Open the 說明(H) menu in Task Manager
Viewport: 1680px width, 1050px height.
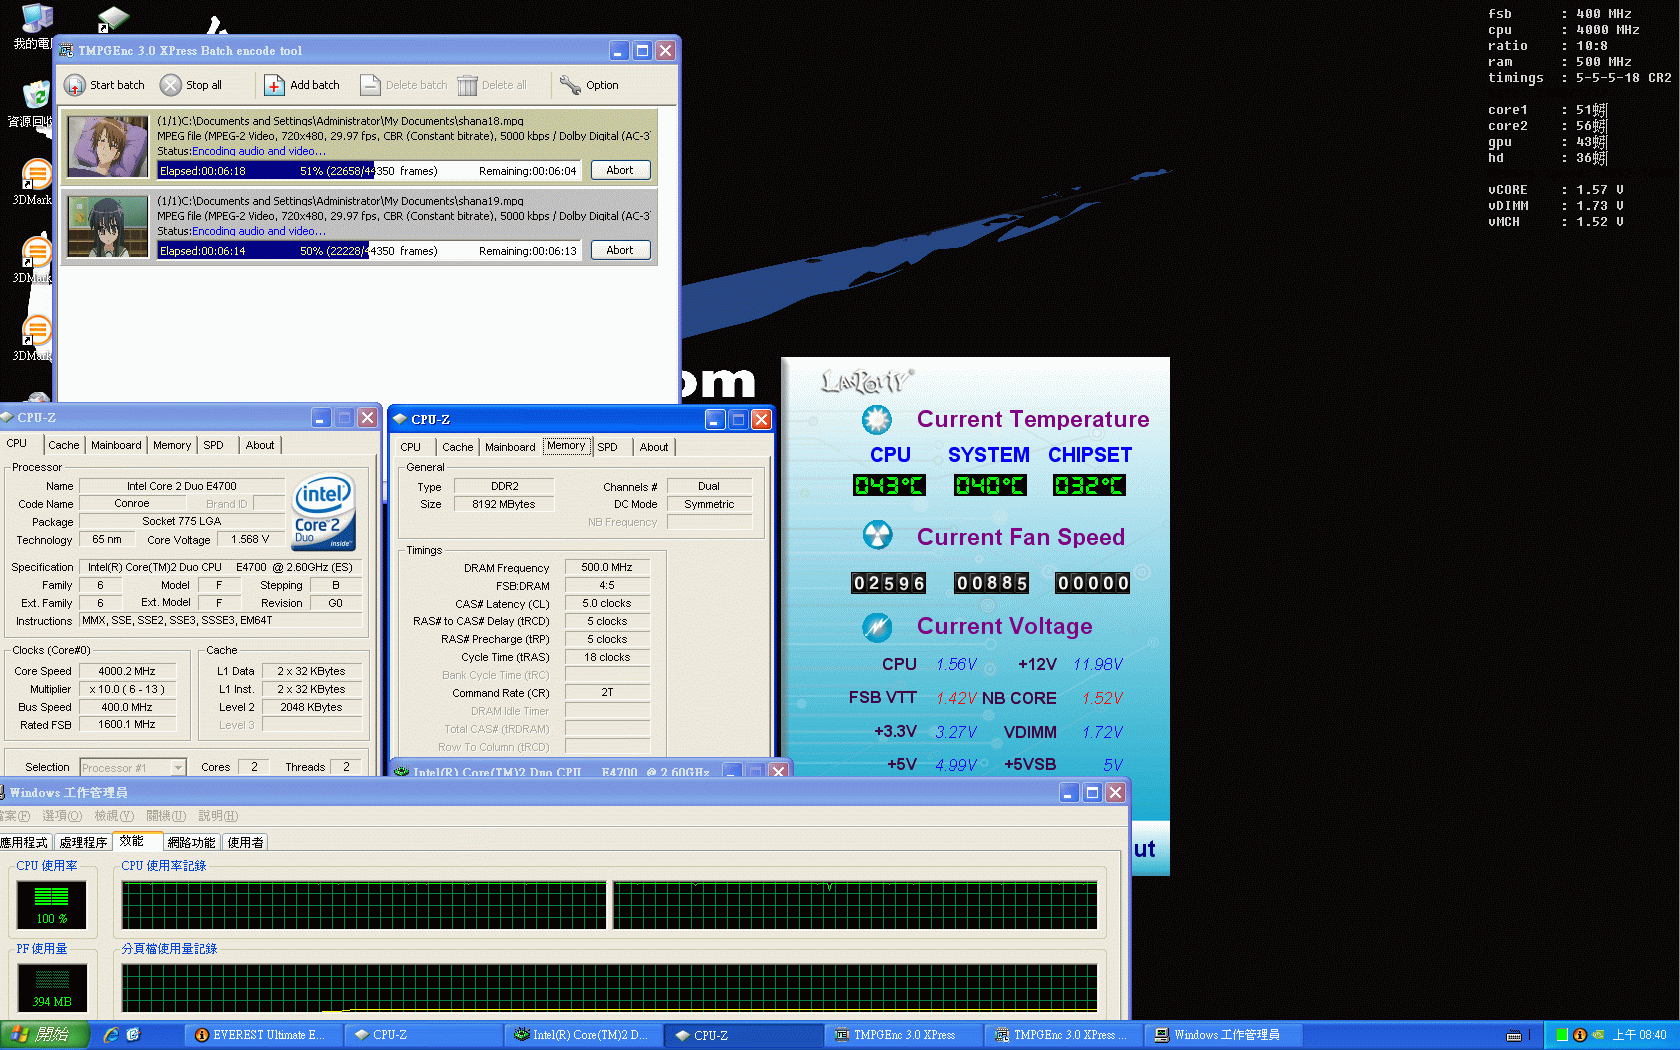point(218,816)
